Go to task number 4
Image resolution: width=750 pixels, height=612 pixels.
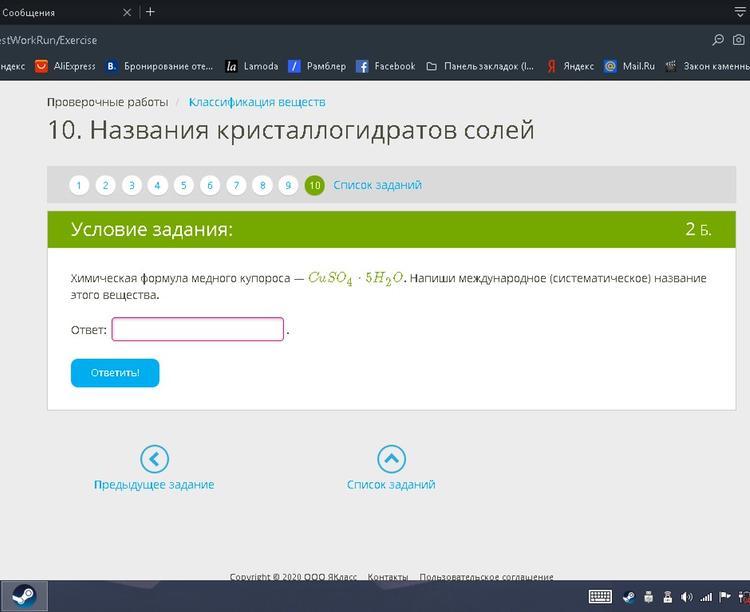coord(157,185)
